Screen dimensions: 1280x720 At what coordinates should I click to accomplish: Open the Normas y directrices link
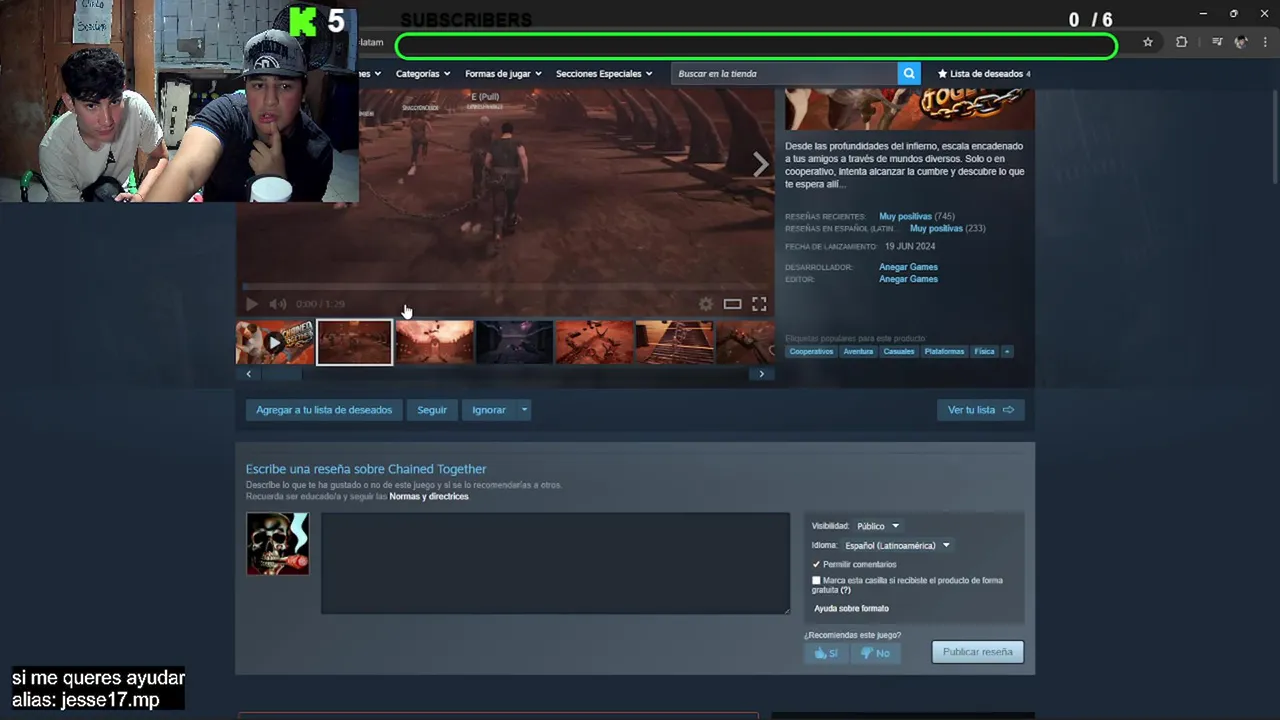(429, 497)
